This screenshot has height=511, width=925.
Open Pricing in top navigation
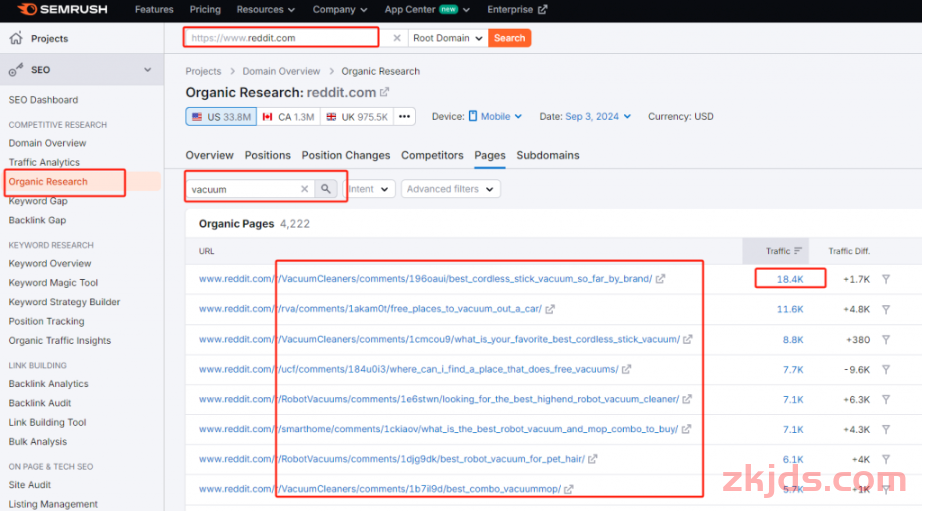(205, 9)
